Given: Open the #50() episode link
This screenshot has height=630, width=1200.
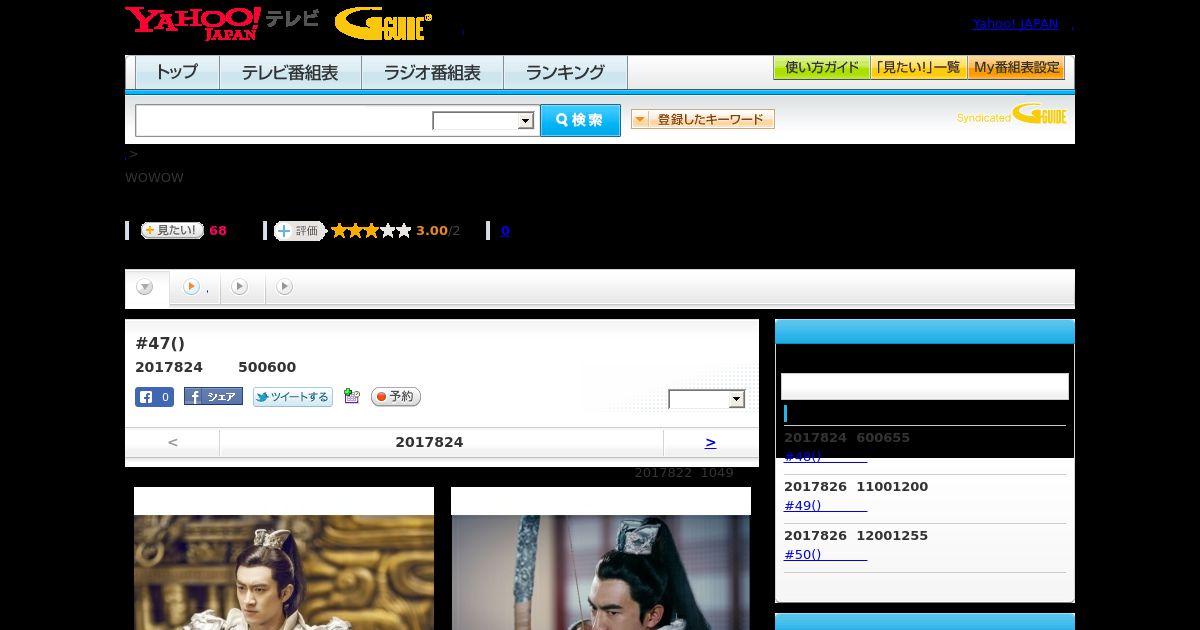Looking at the screenshot, I should [825, 554].
